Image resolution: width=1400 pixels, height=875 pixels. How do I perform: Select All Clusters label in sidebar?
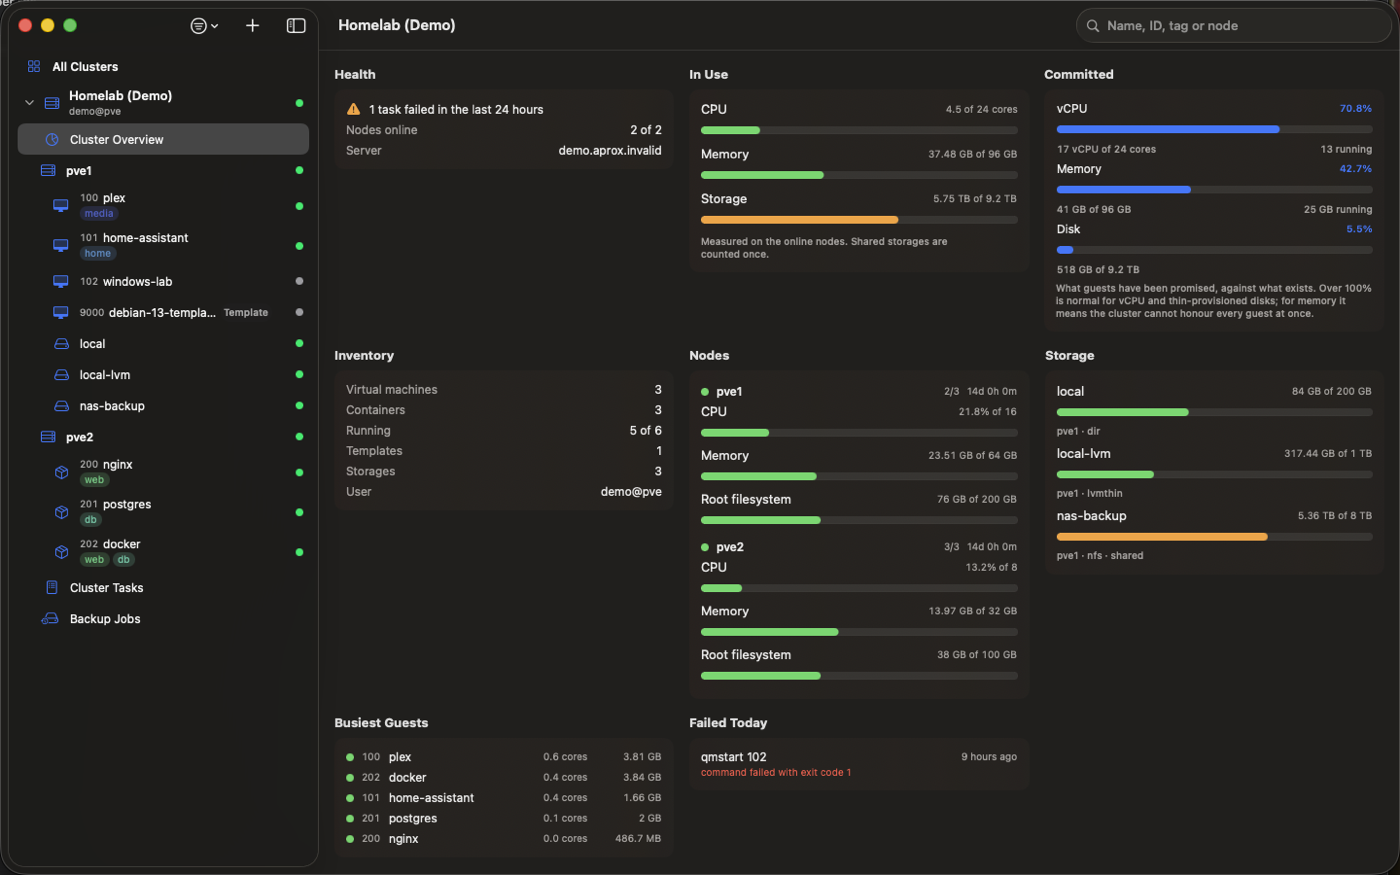pyautogui.click(x=85, y=67)
